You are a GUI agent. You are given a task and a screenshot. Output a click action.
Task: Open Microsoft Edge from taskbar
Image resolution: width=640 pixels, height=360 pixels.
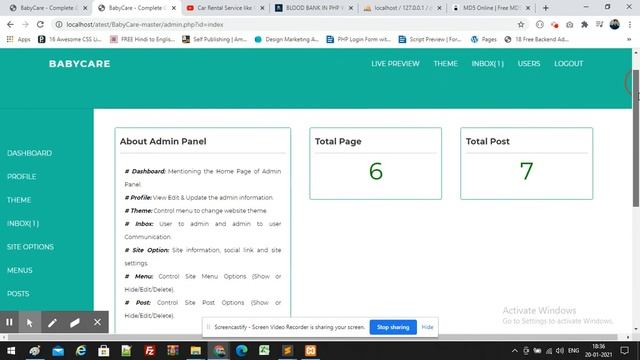click(241, 351)
